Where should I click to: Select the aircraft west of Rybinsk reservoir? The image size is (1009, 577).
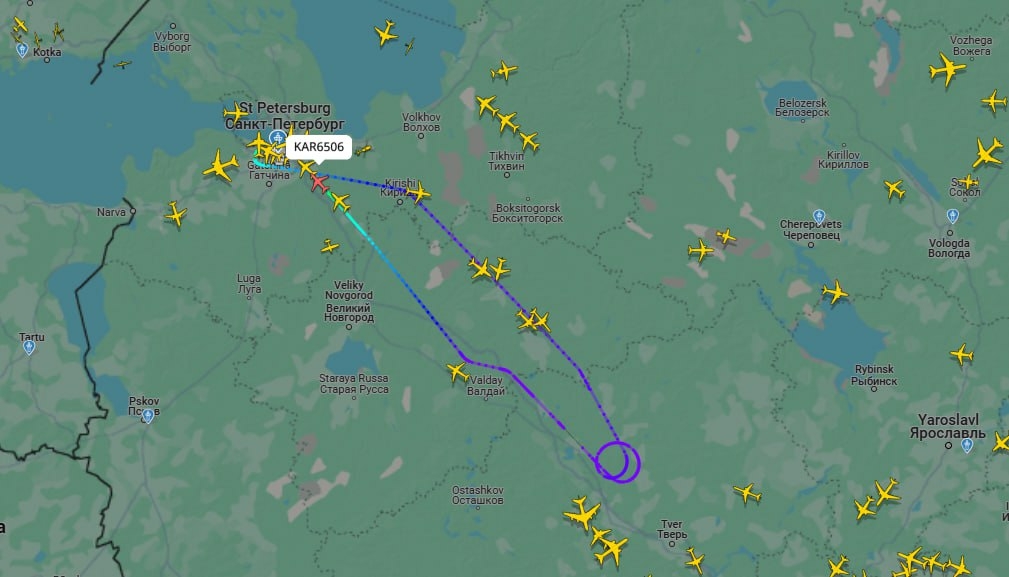tap(835, 293)
